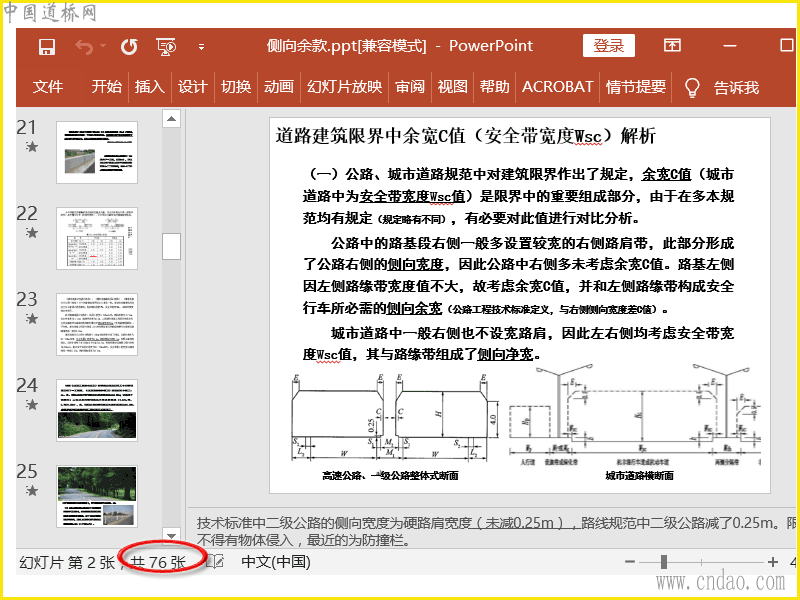Image resolution: width=800 pixels, height=600 pixels.
Task: Click the animation star under slide 23
Action: (x=32, y=319)
